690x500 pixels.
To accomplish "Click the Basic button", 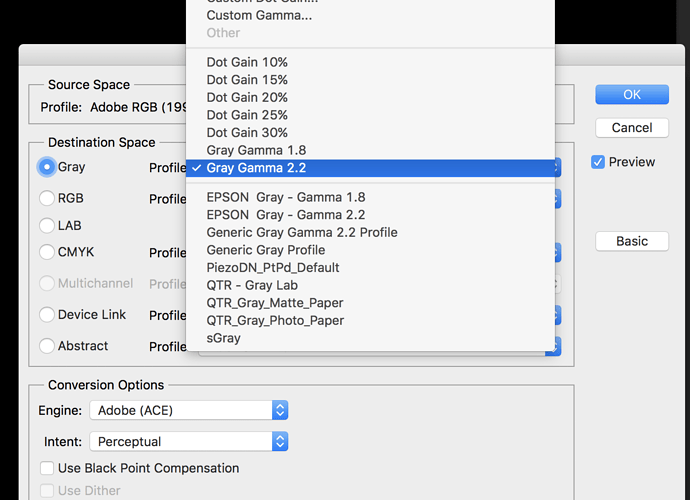I will click(x=631, y=241).
